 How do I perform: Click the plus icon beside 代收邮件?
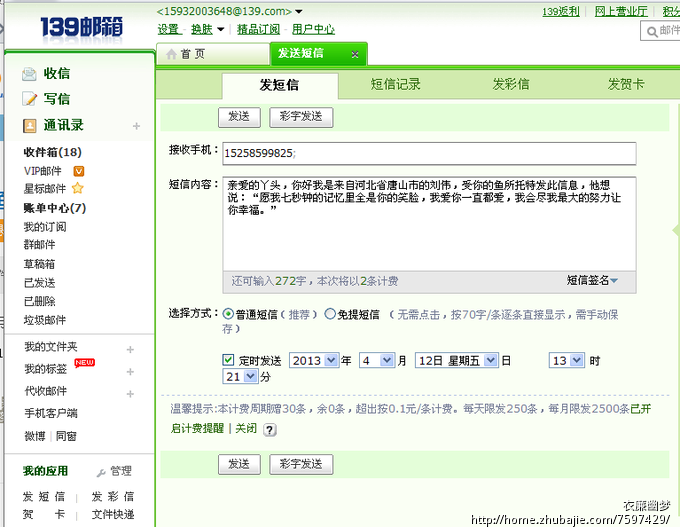[x=130, y=394]
